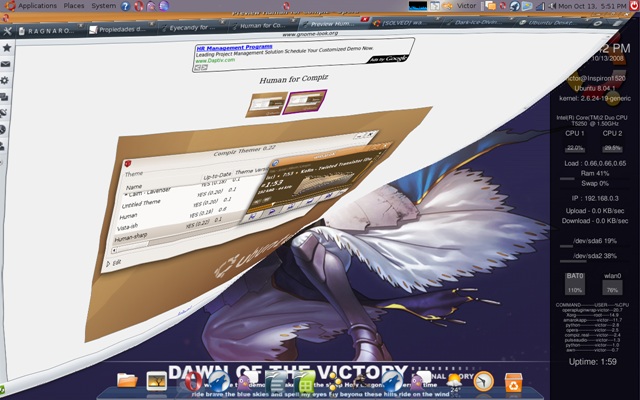Open the Applications menu in the top panel
The image size is (640, 400).
pyautogui.click(x=31, y=6)
